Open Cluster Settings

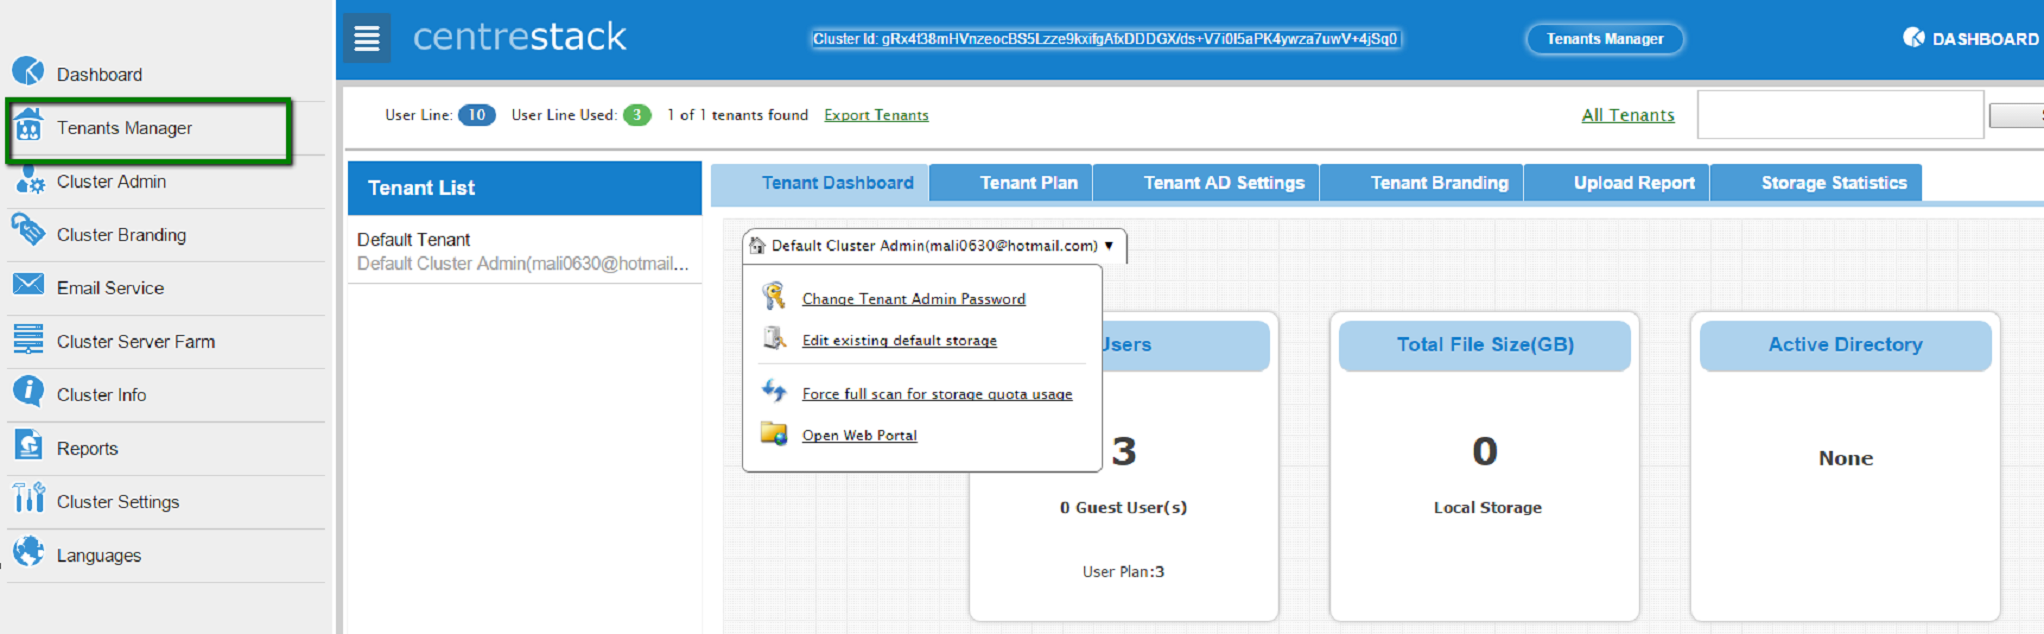click(x=118, y=502)
